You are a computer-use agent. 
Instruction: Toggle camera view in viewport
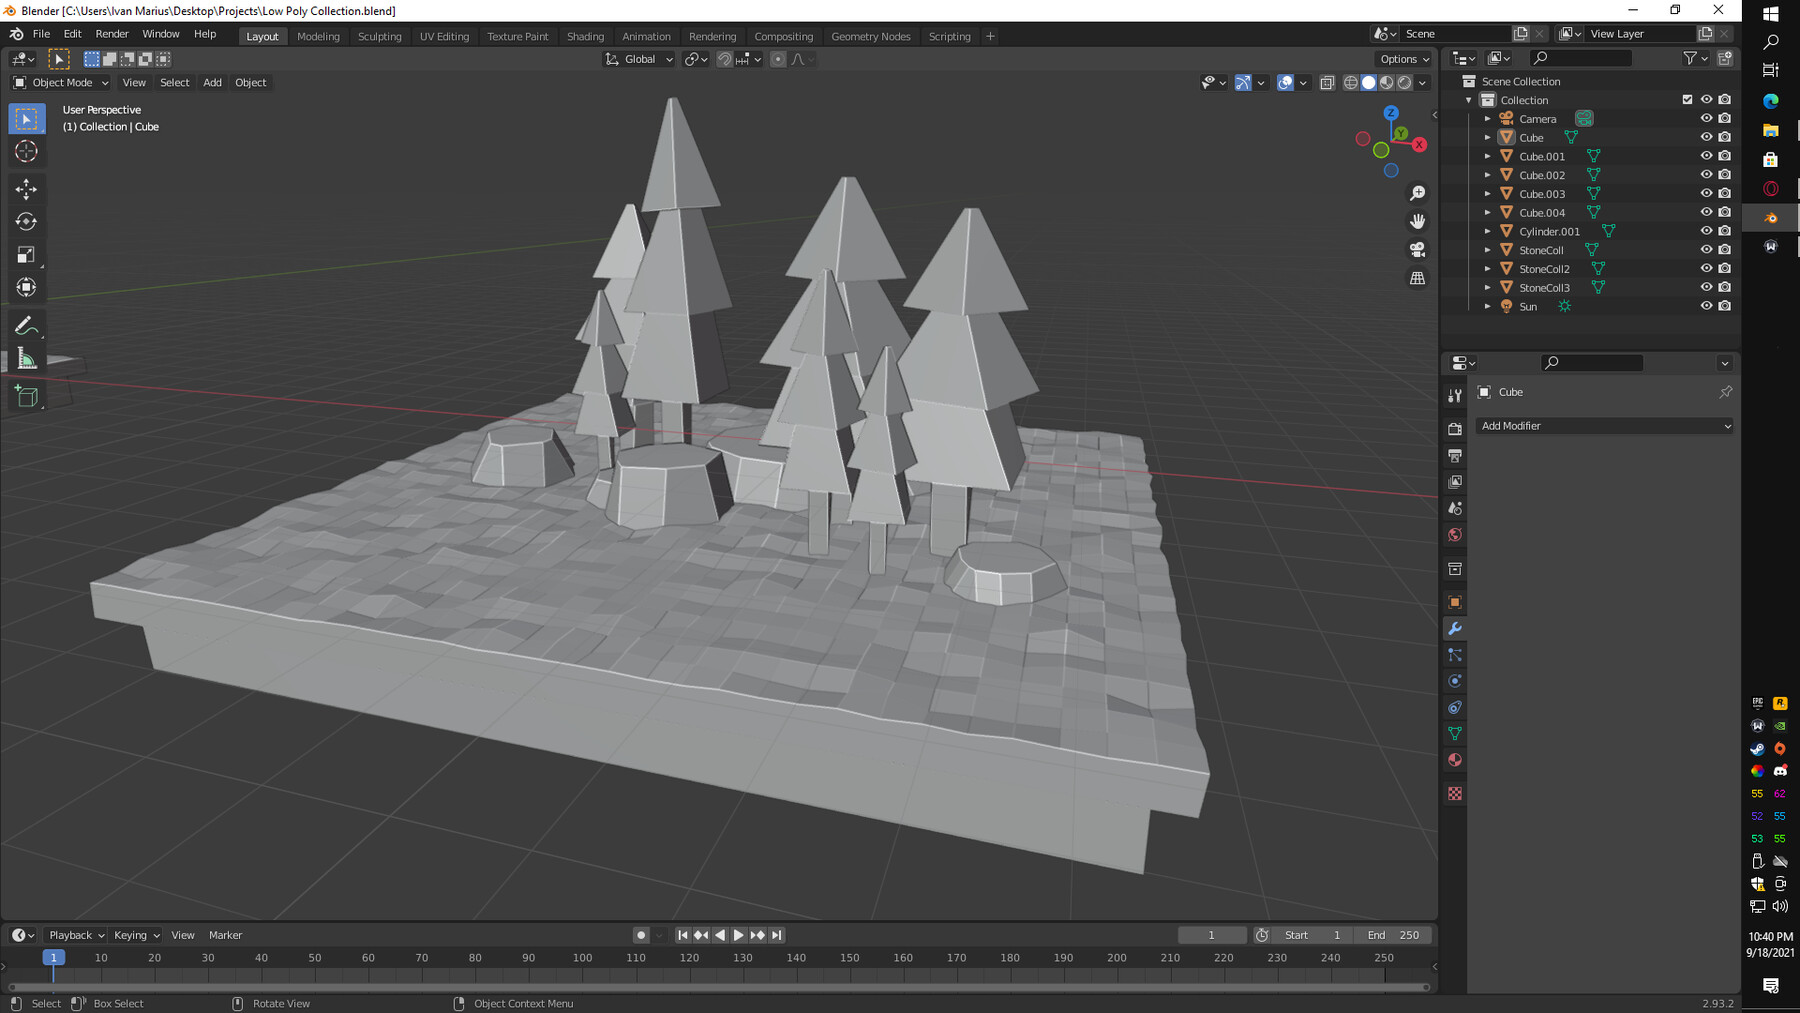[x=1417, y=250]
